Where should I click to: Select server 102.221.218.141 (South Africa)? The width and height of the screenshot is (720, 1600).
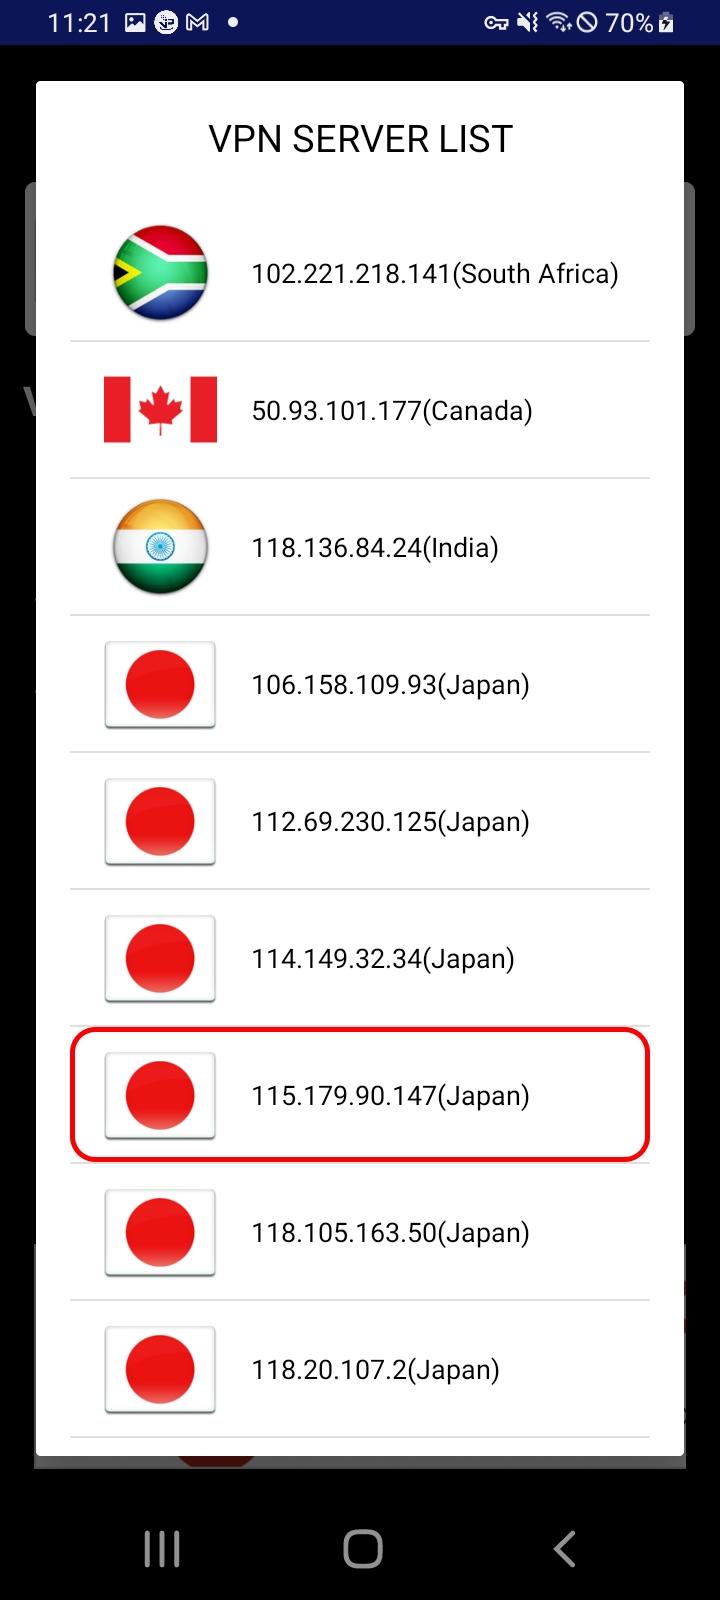360,273
